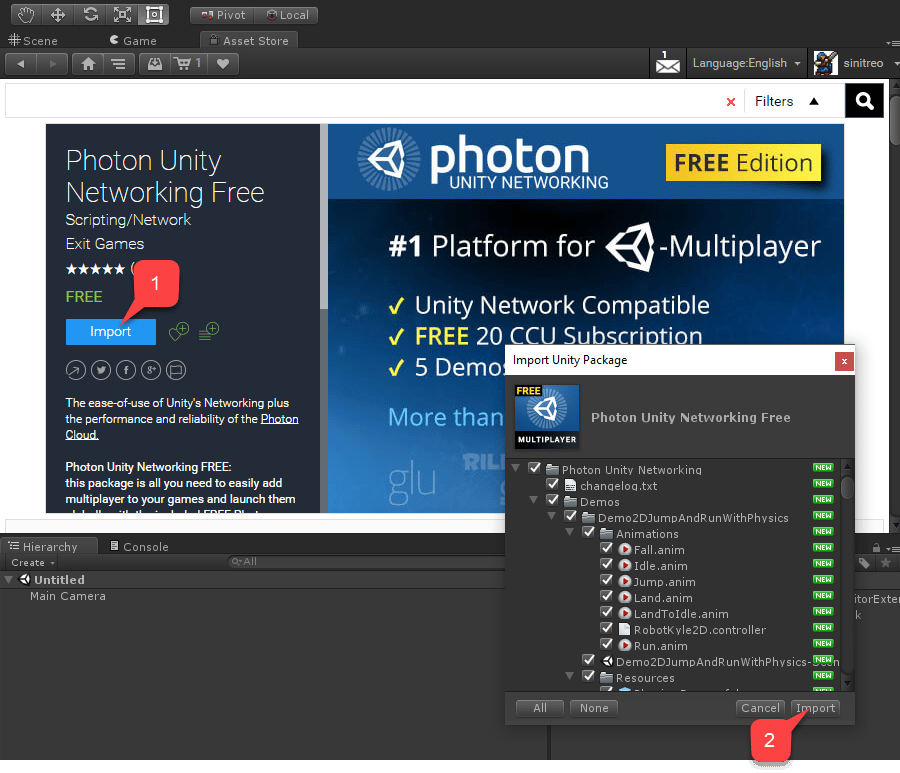
Task: Select Main Camera in Hierarchy
Action: pyautogui.click(x=68, y=596)
